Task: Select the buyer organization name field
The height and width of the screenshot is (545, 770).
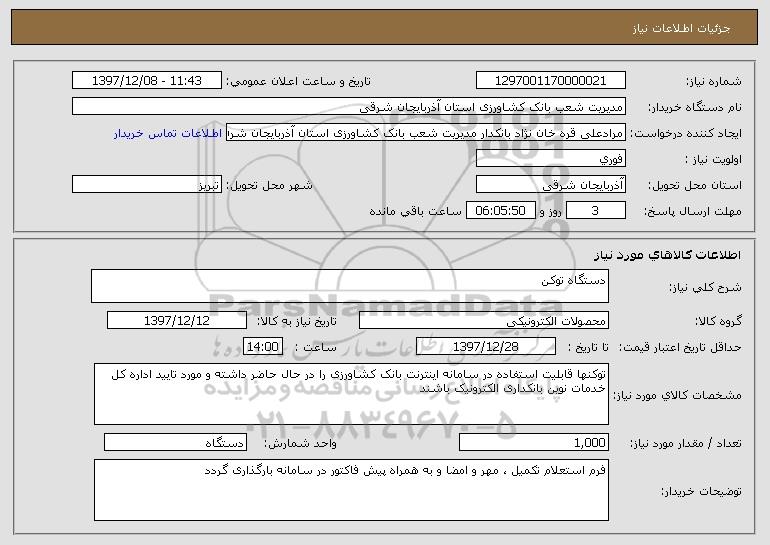Action: (x=349, y=107)
